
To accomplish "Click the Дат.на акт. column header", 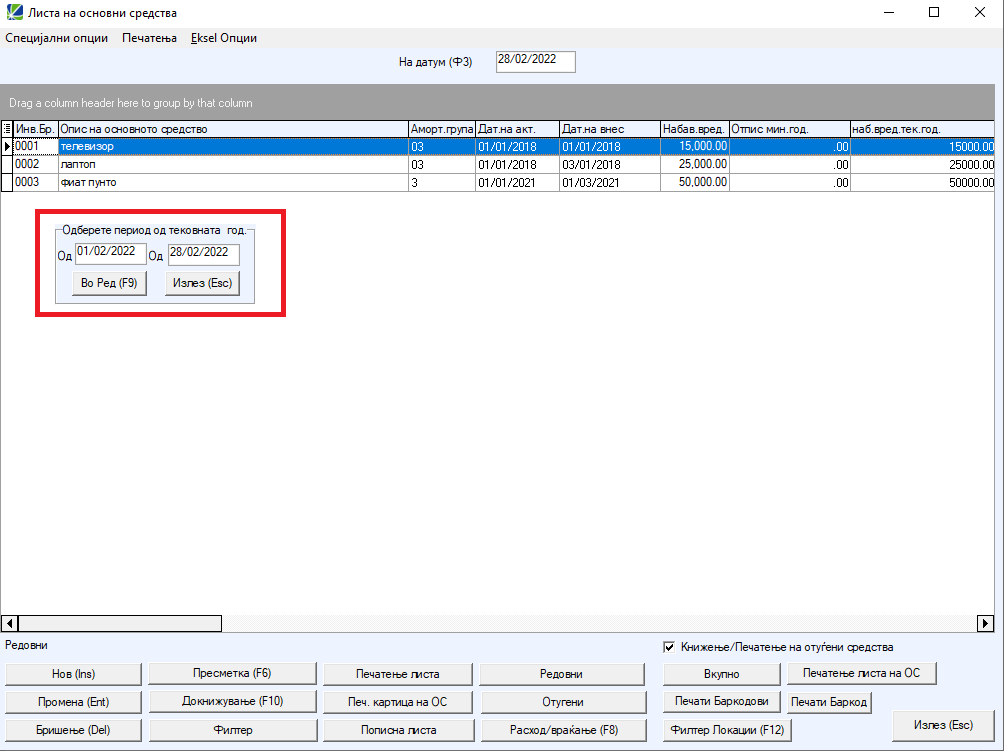I will (x=517, y=129).
